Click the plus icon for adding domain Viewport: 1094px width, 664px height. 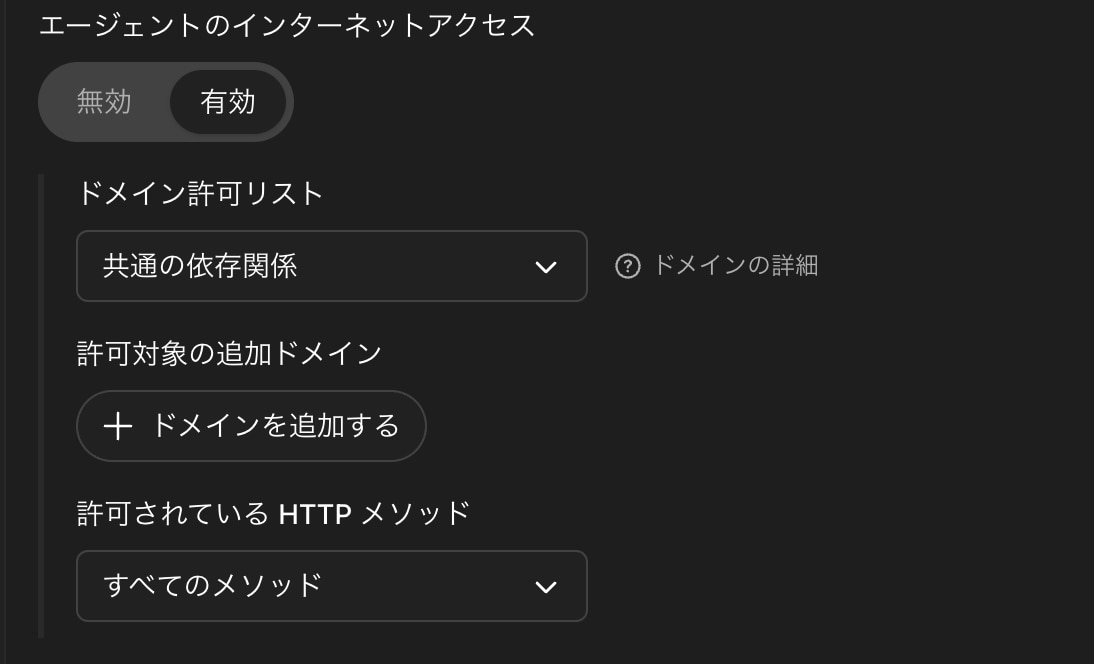click(x=118, y=427)
